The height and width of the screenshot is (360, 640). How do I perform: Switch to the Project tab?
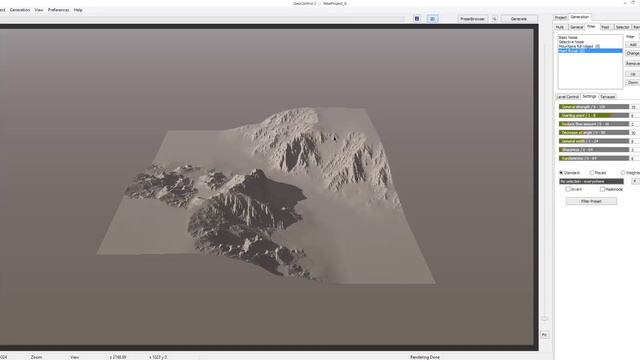[x=561, y=17]
